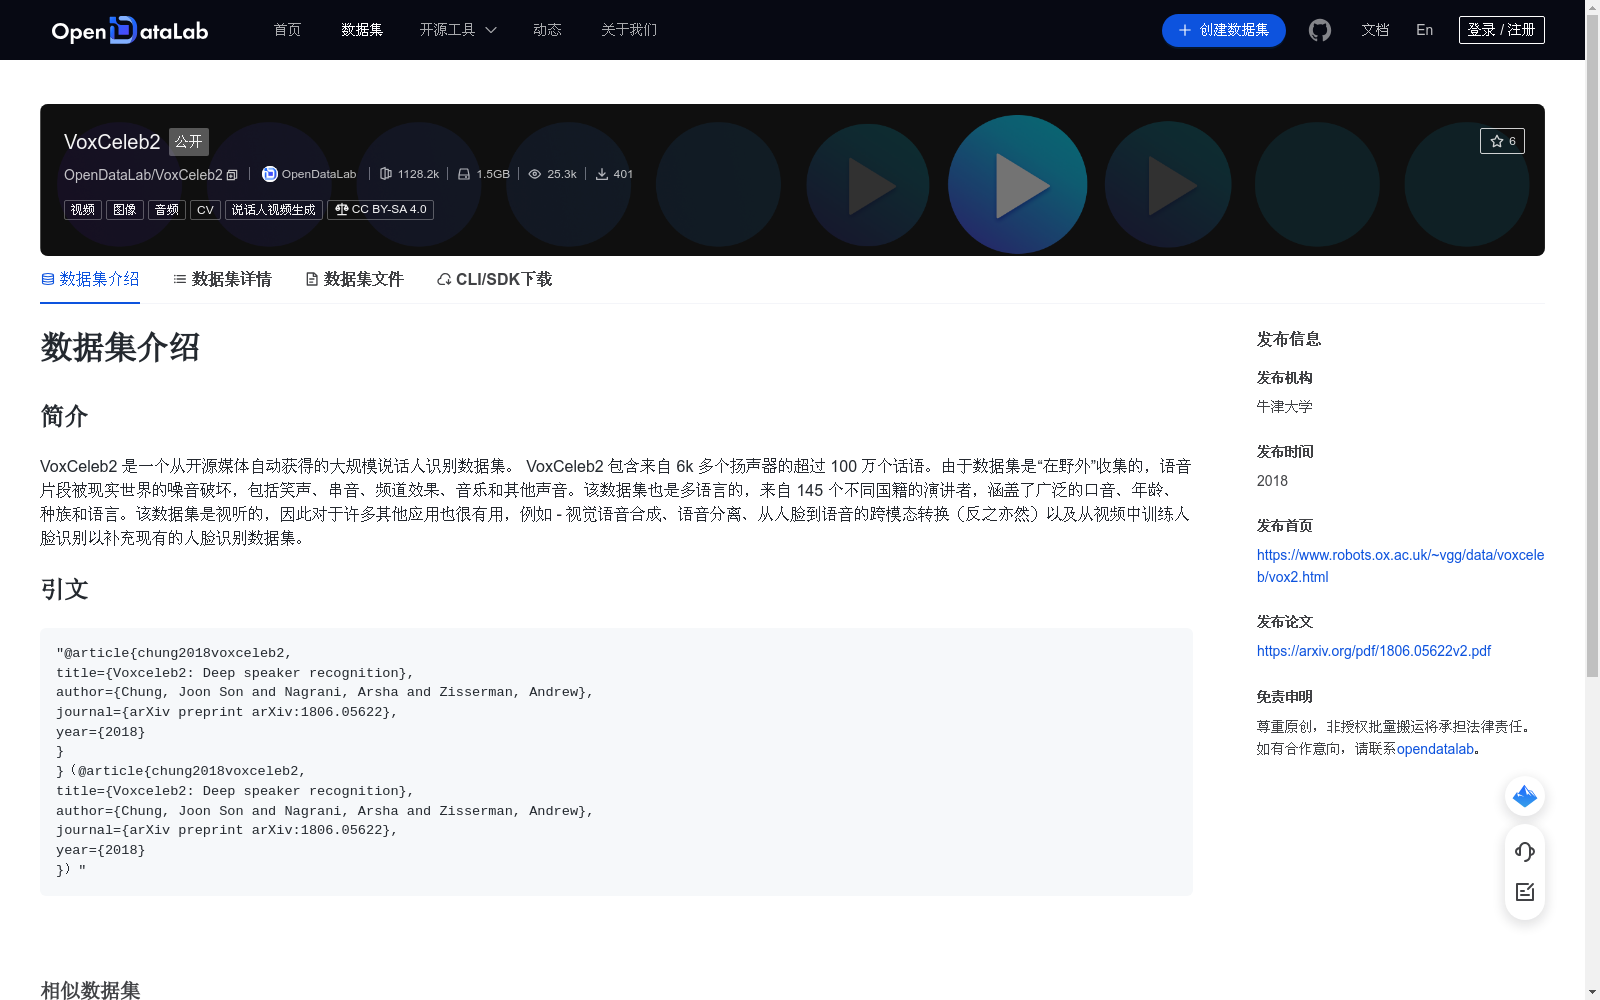
Task: Open the robots.ox.ac.uk homepage link
Action: (x=1400, y=566)
